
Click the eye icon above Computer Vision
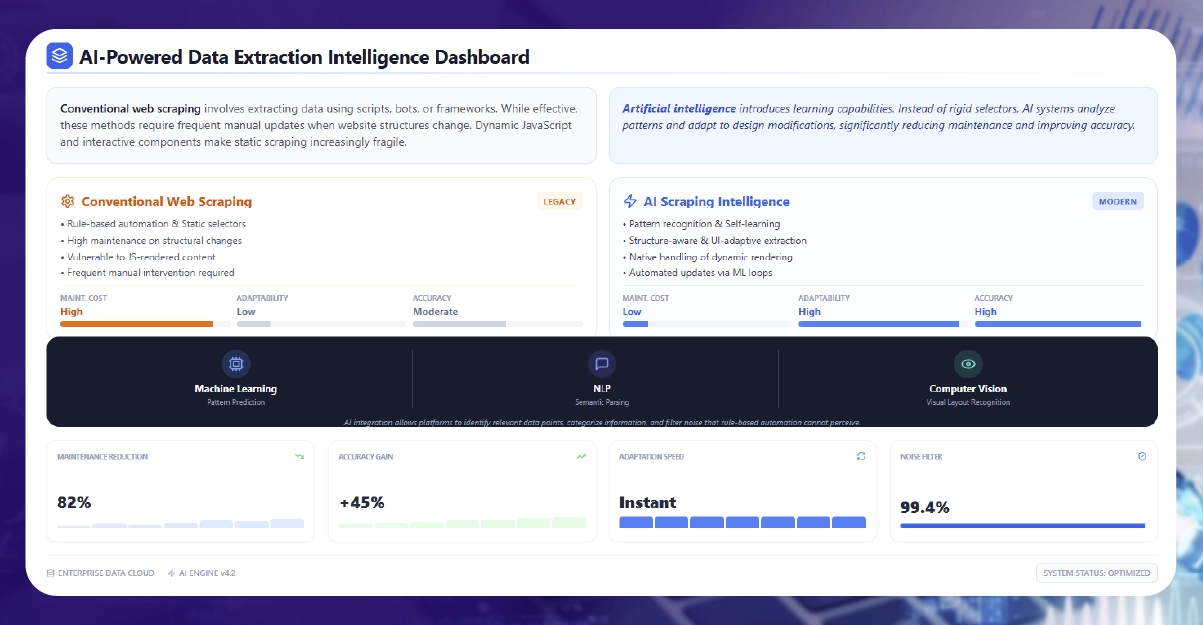click(x=967, y=363)
